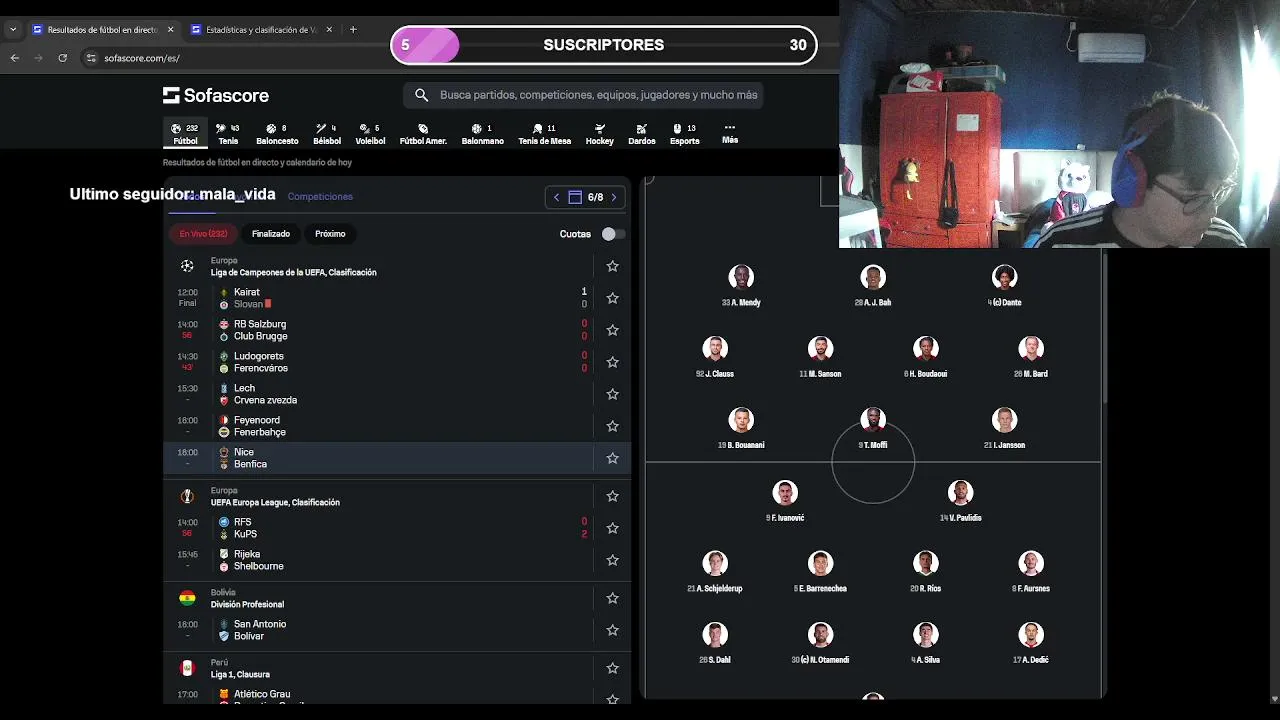The height and width of the screenshot is (720, 1280).
Task: Favorite the Kairat vs Slovan match
Action: tap(613, 298)
